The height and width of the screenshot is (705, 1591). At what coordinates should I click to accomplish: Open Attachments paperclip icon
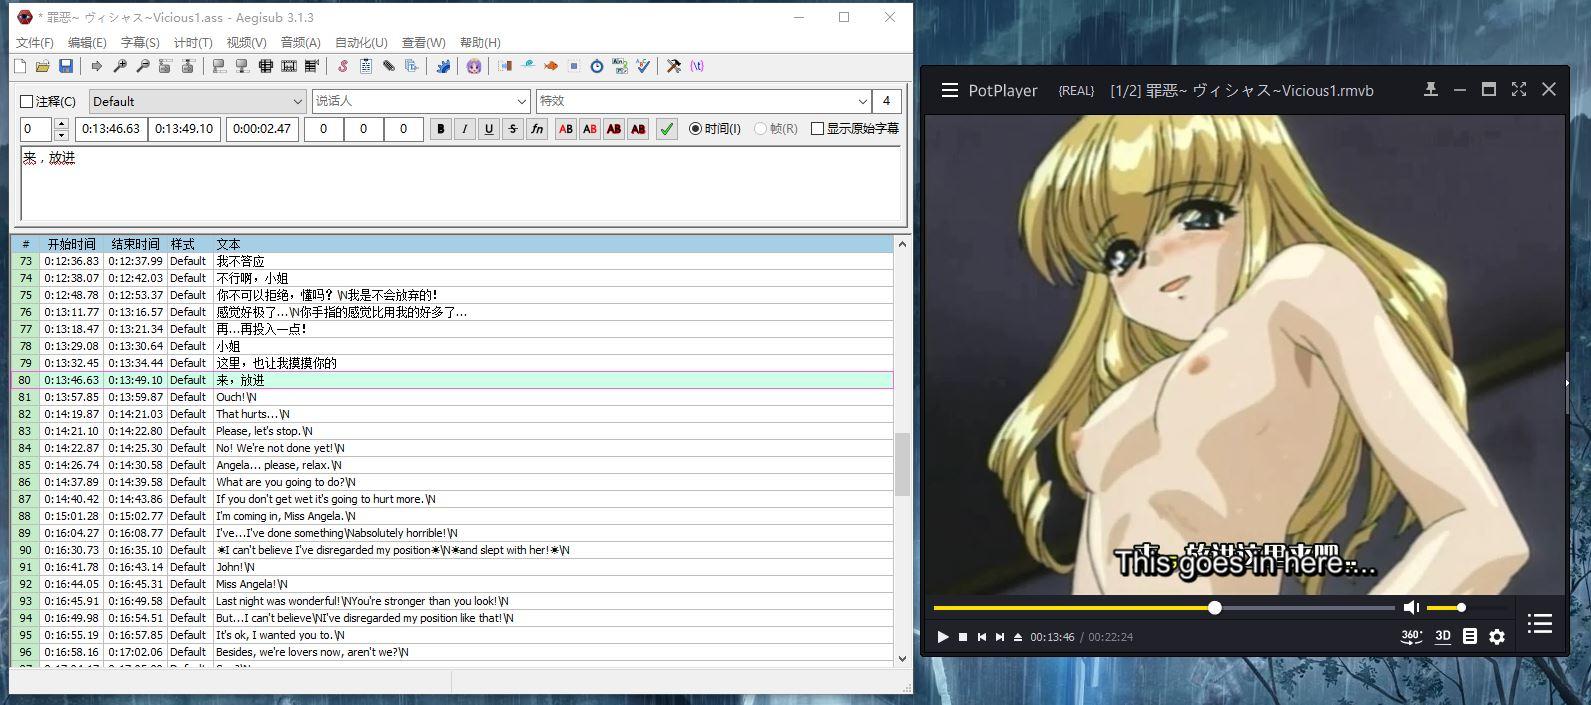pos(388,66)
